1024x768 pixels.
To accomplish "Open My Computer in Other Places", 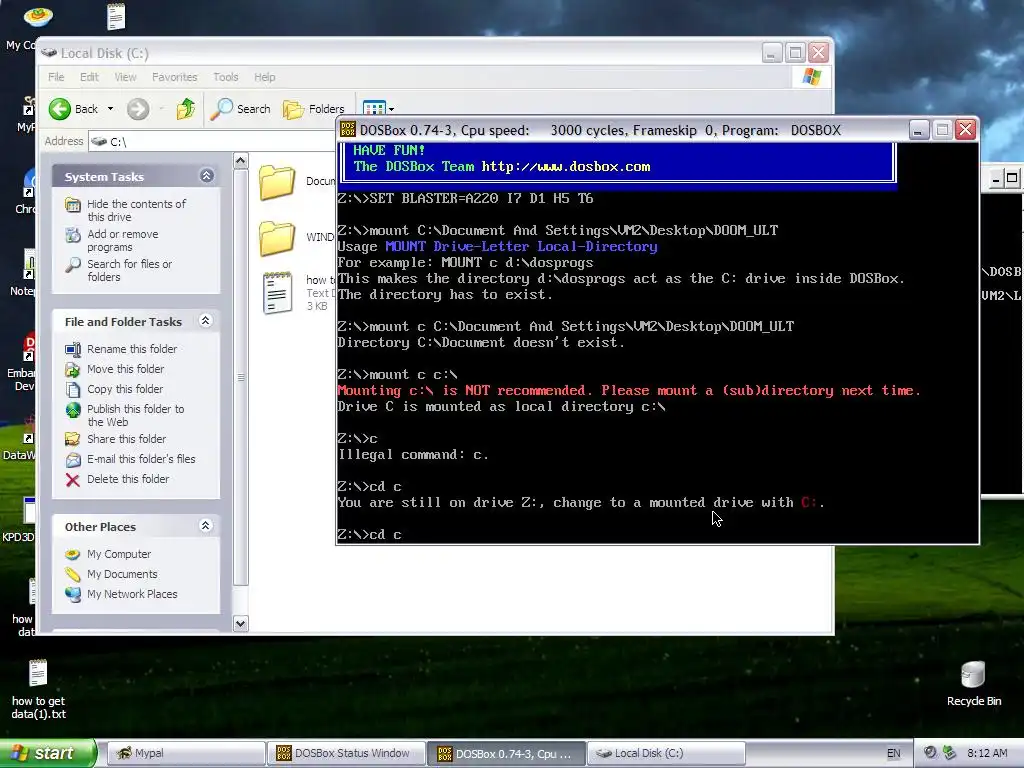I will pyautogui.click(x=119, y=554).
